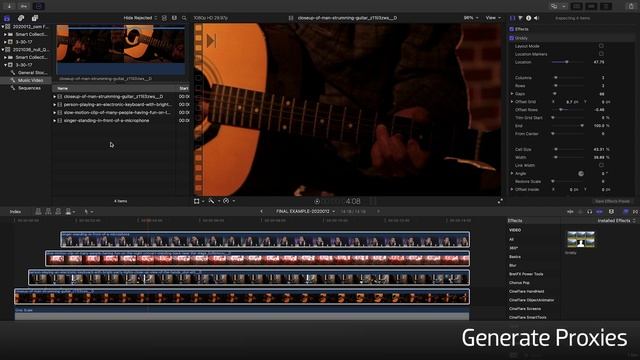Click the Share export icon
Viewport: 640px width, 360px height.
(631, 6)
